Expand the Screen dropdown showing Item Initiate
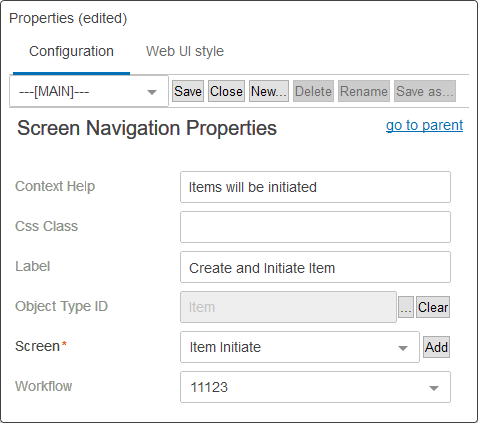478x423 pixels. pyautogui.click(x=300, y=347)
